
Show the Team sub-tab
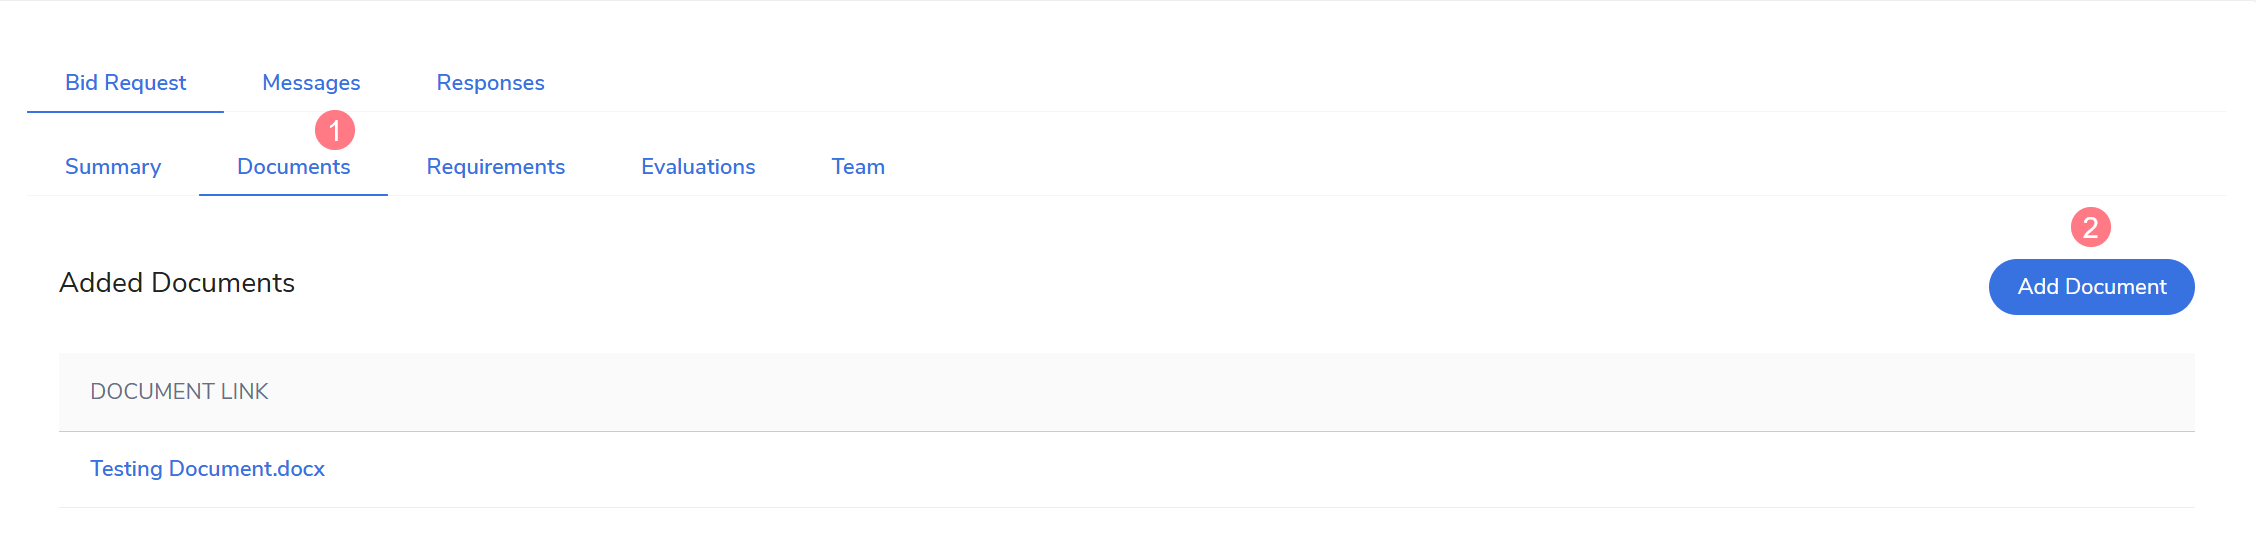858,167
